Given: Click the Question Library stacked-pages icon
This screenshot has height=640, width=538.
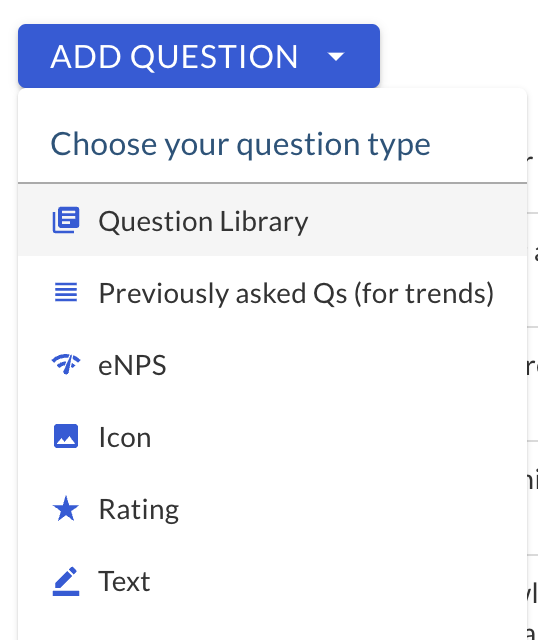Looking at the screenshot, I should pyautogui.click(x=66, y=220).
